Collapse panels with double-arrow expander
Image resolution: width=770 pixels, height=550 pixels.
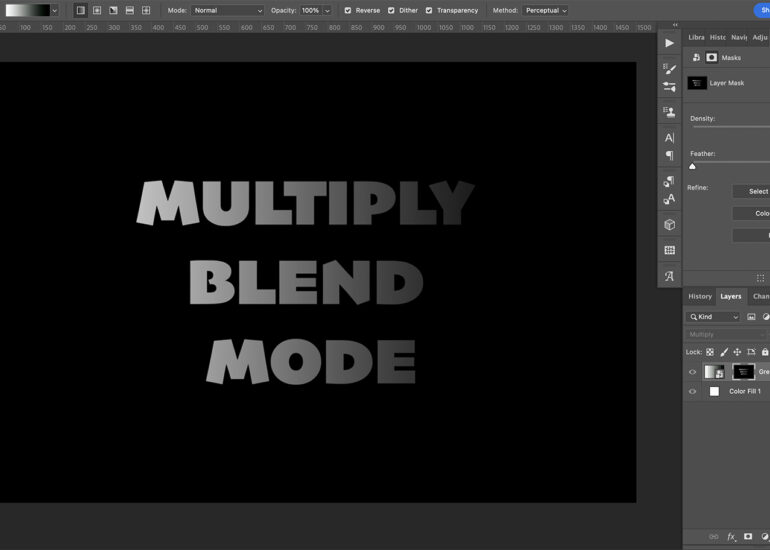pyautogui.click(x=675, y=25)
